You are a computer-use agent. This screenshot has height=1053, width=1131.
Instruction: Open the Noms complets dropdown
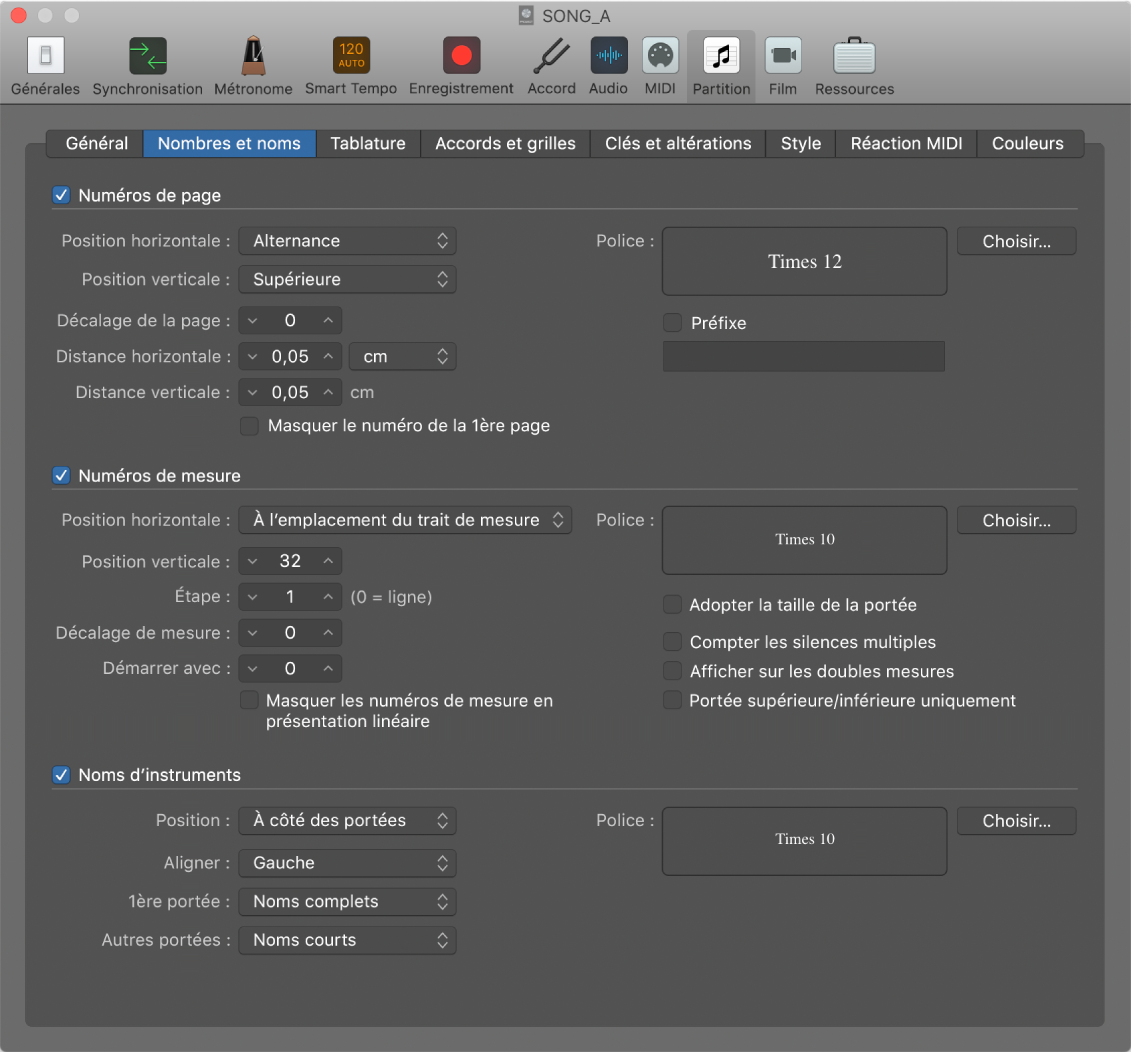(x=347, y=902)
